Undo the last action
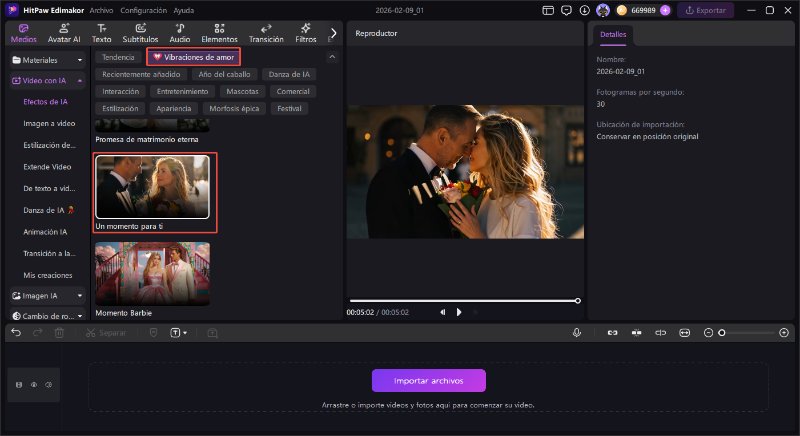Image resolution: width=800 pixels, height=436 pixels. point(16,332)
